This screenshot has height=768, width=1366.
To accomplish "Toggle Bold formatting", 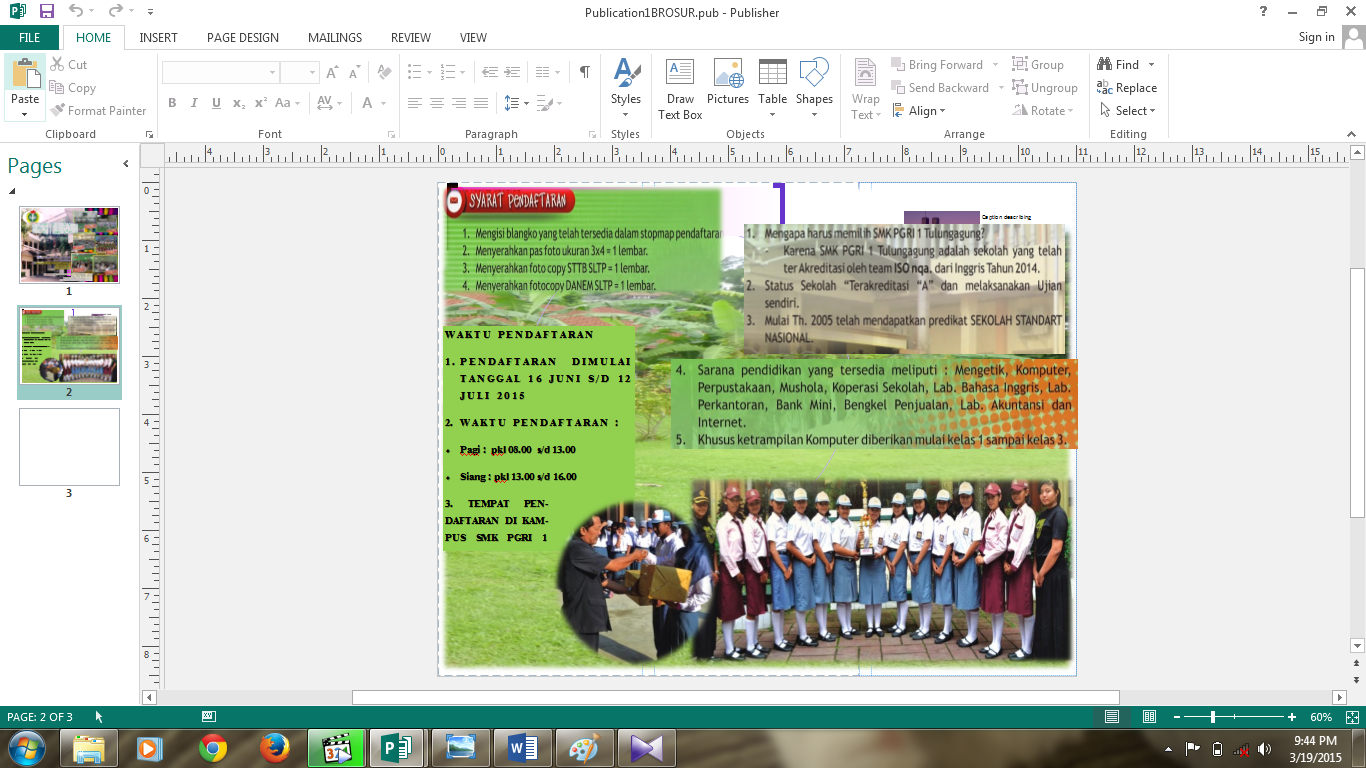I will pos(172,103).
